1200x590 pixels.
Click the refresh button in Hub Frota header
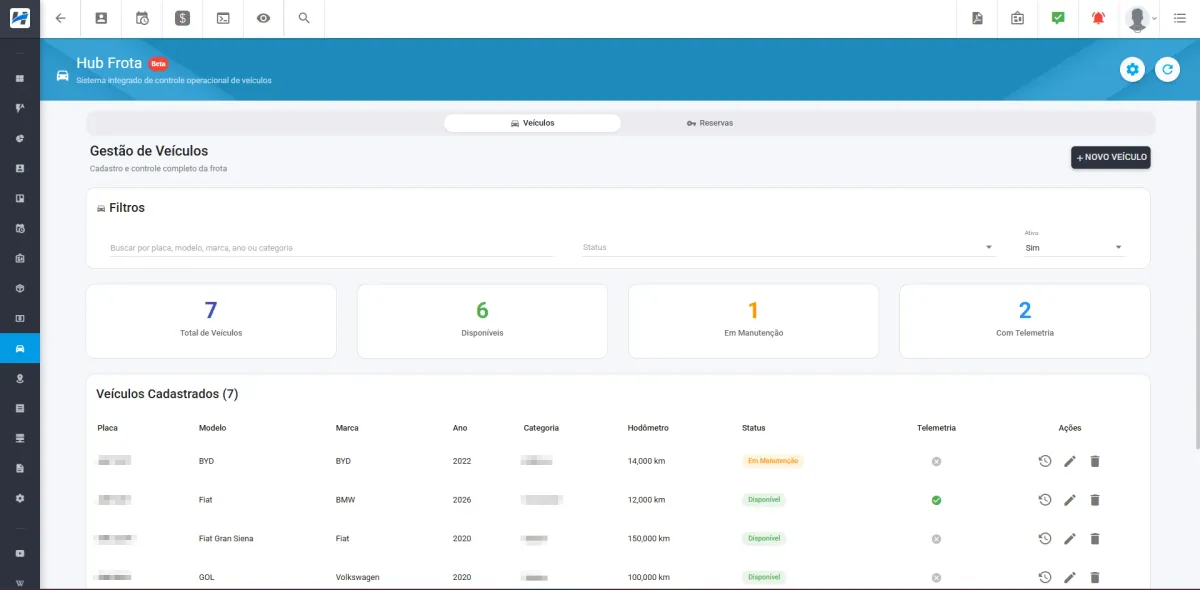pos(1167,69)
